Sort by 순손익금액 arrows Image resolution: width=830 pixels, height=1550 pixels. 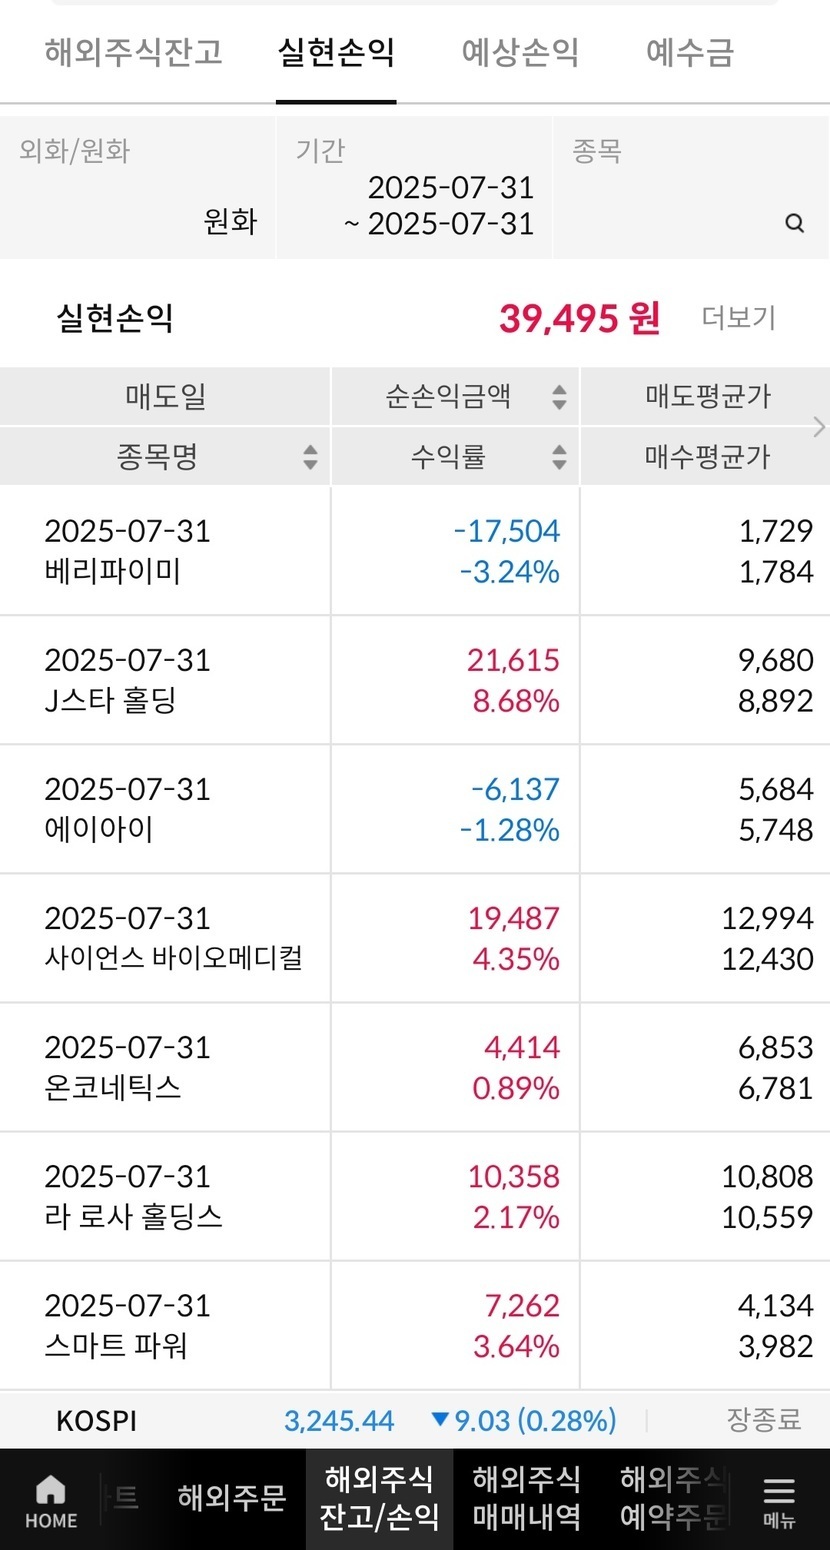coord(560,397)
